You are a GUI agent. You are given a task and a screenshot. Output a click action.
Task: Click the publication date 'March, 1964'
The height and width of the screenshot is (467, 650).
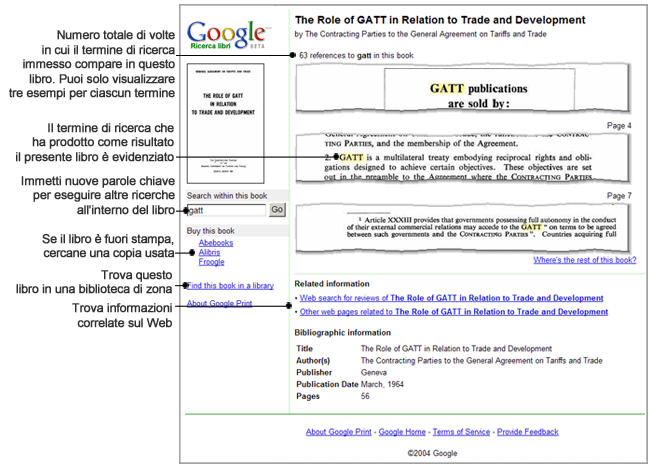[382, 384]
